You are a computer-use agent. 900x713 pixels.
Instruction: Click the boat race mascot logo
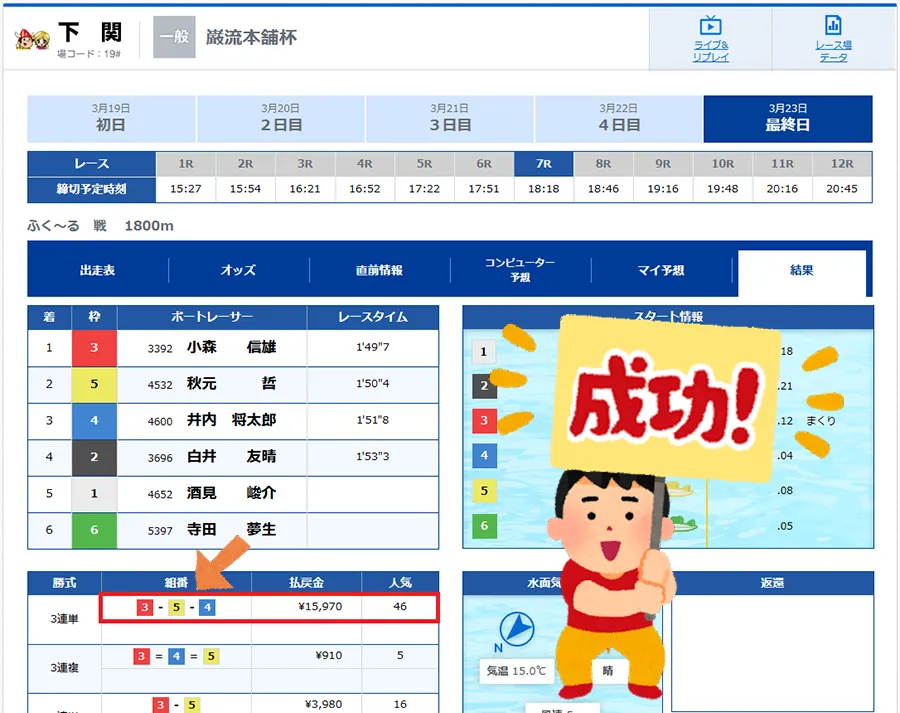[x=32, y=40]
